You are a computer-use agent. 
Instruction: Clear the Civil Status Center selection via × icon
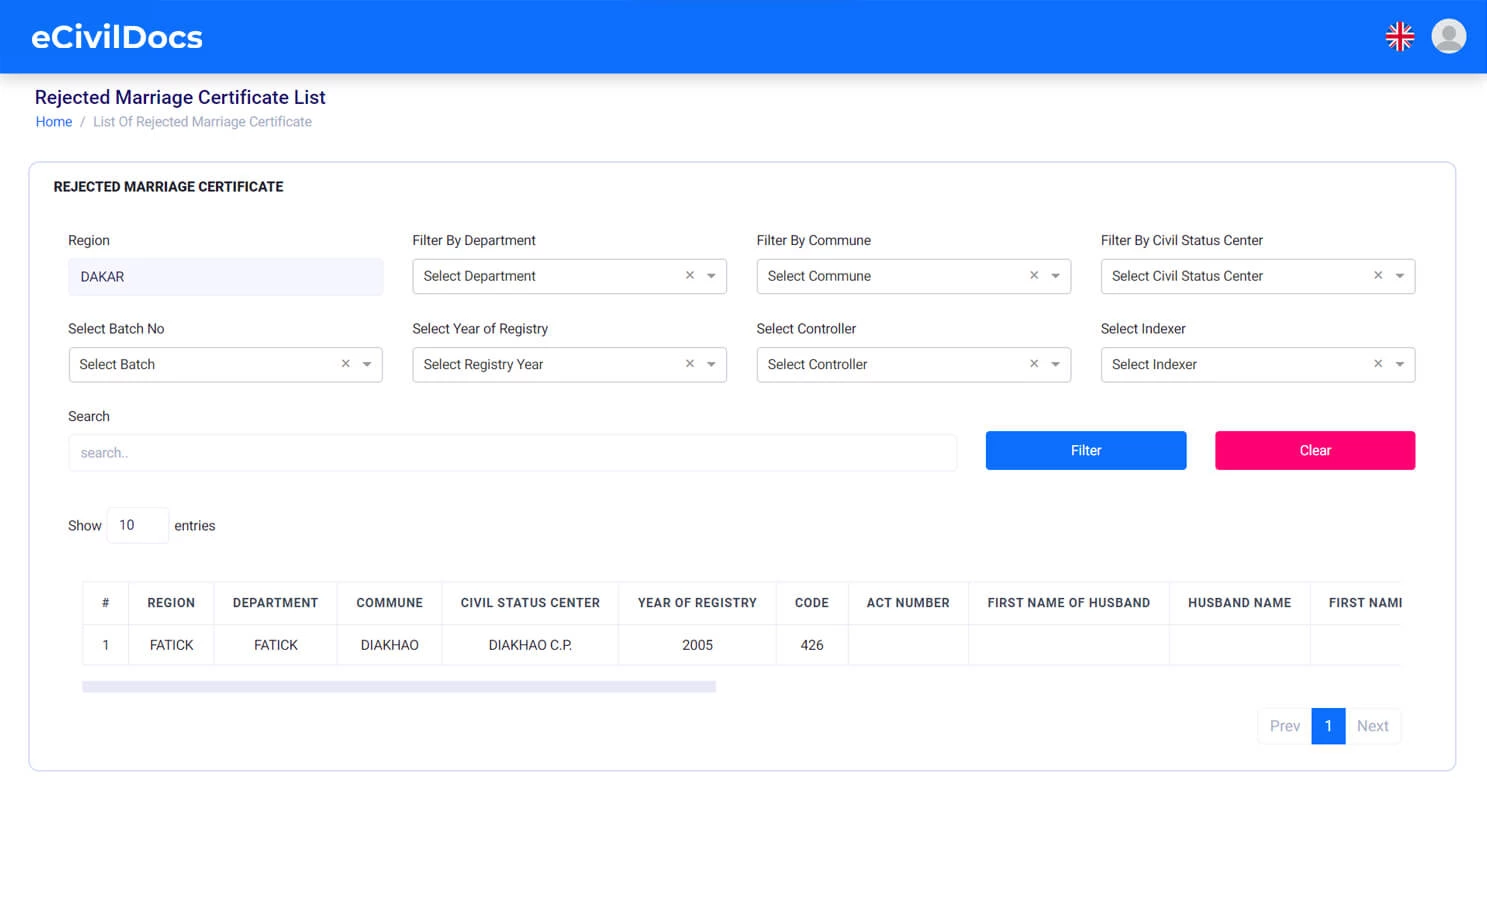pyautogui.click(x=1378, y=275)
